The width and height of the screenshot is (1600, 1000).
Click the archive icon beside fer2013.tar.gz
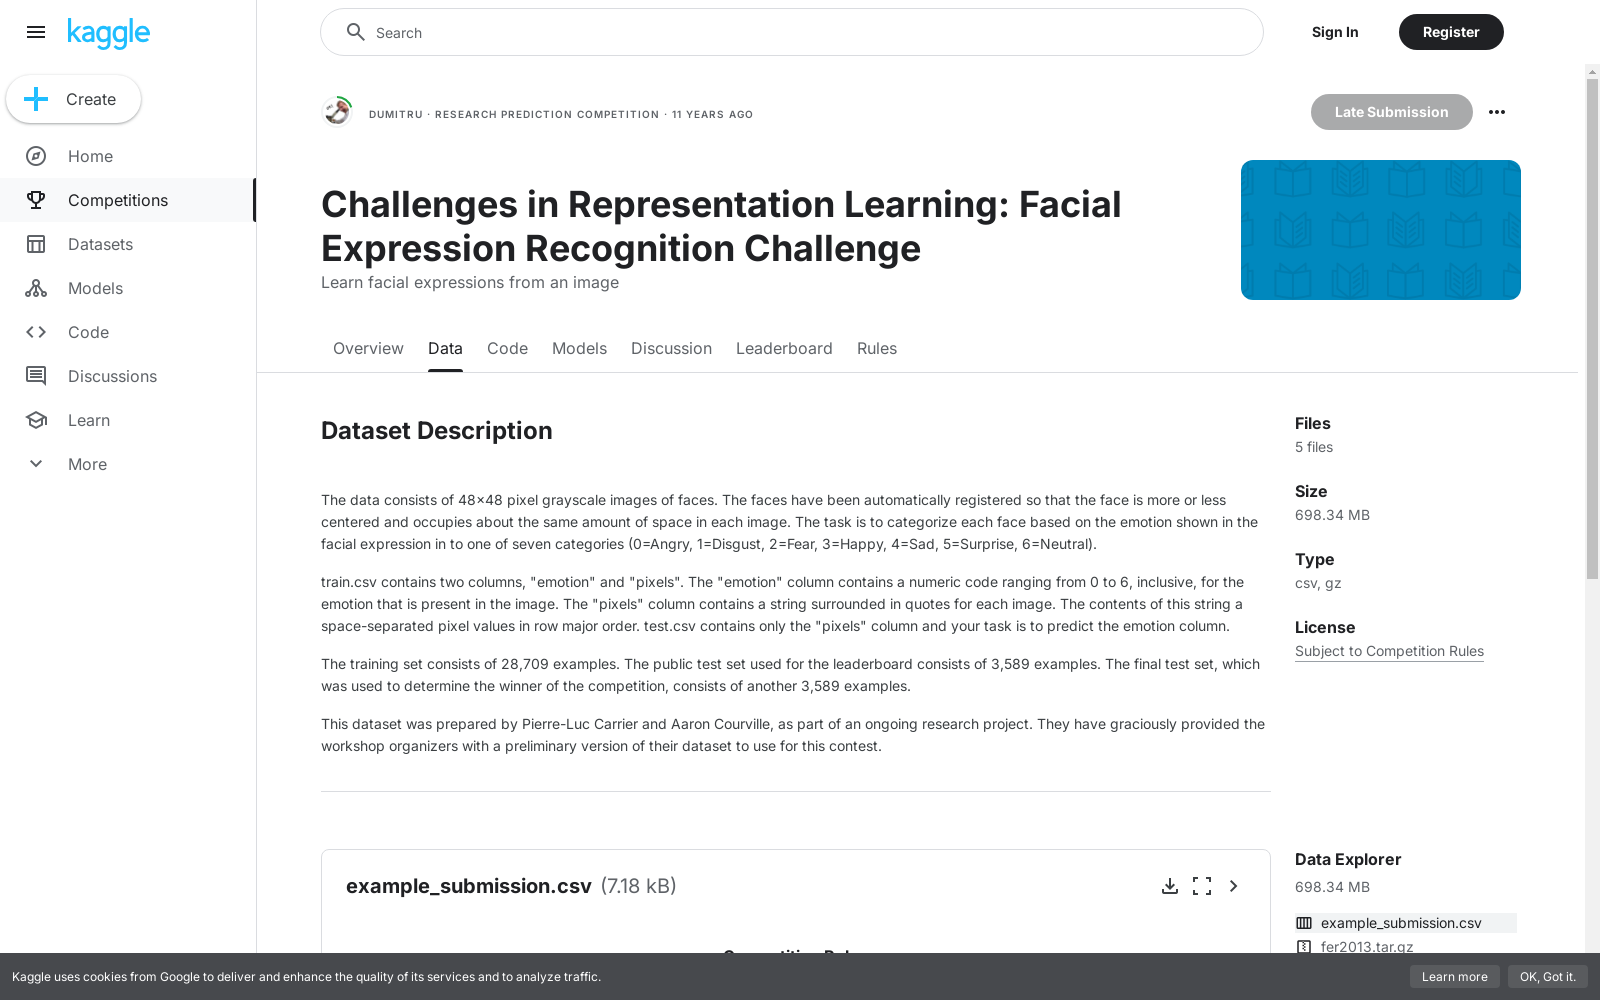(1304, 947)
